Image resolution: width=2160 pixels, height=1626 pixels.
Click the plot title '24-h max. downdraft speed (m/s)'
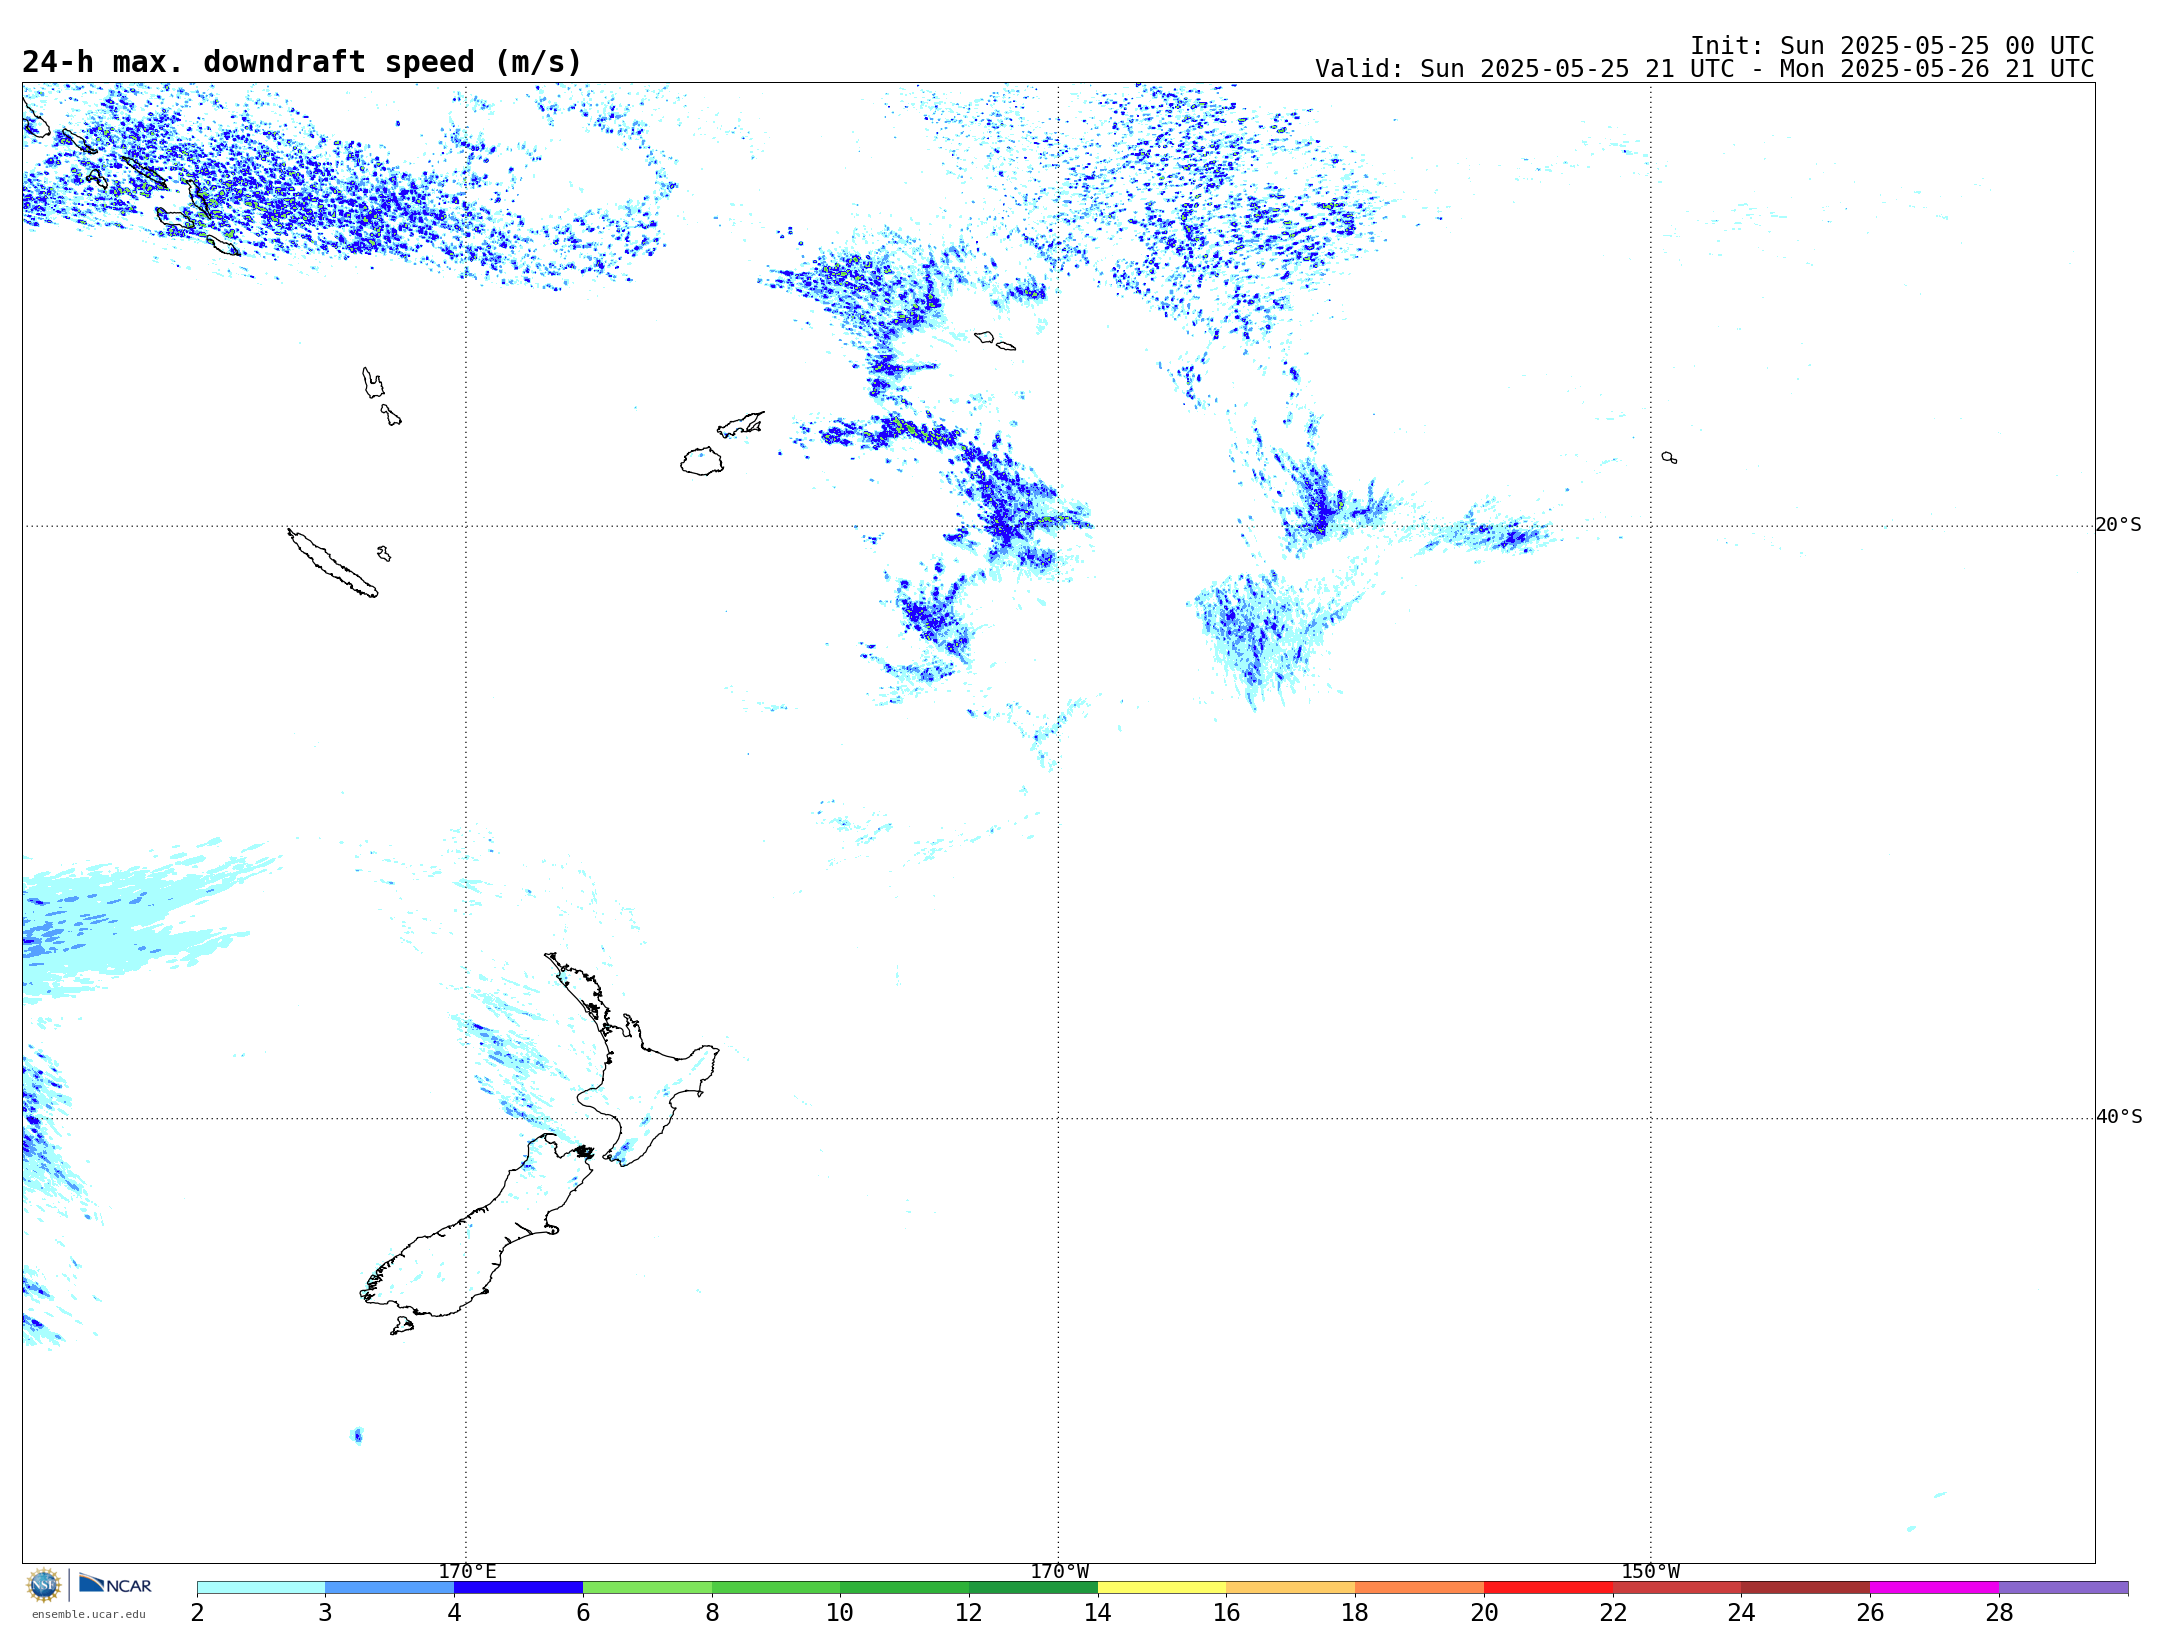tap(302, 62)
